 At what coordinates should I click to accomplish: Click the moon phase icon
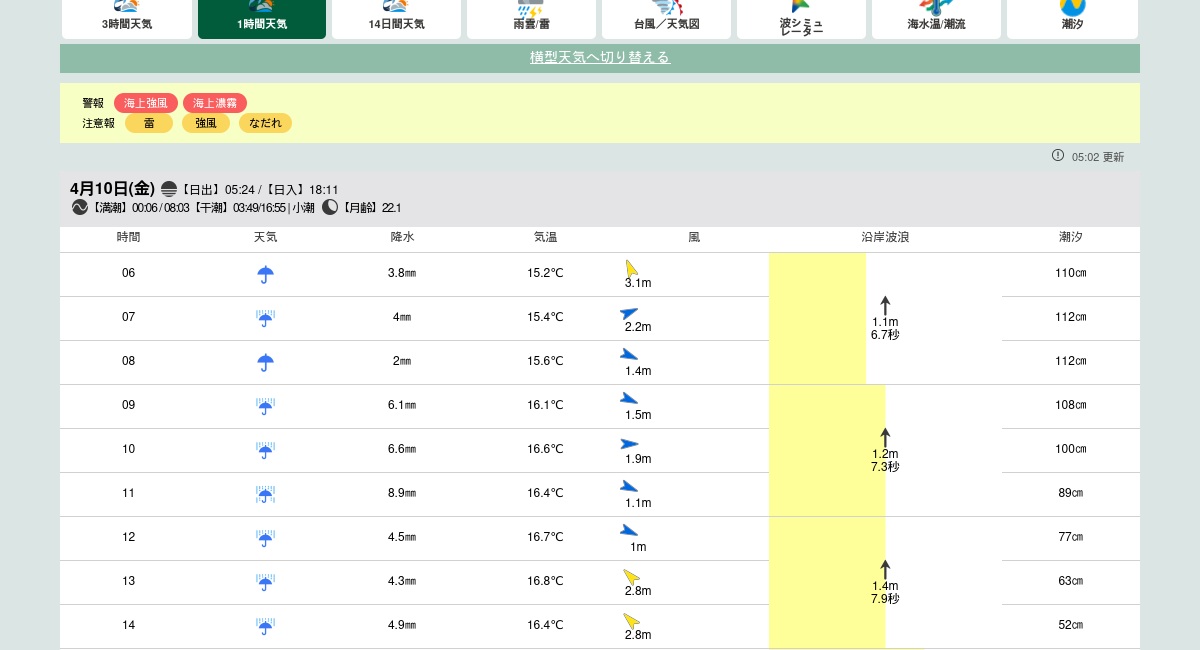tap(330, 207)
